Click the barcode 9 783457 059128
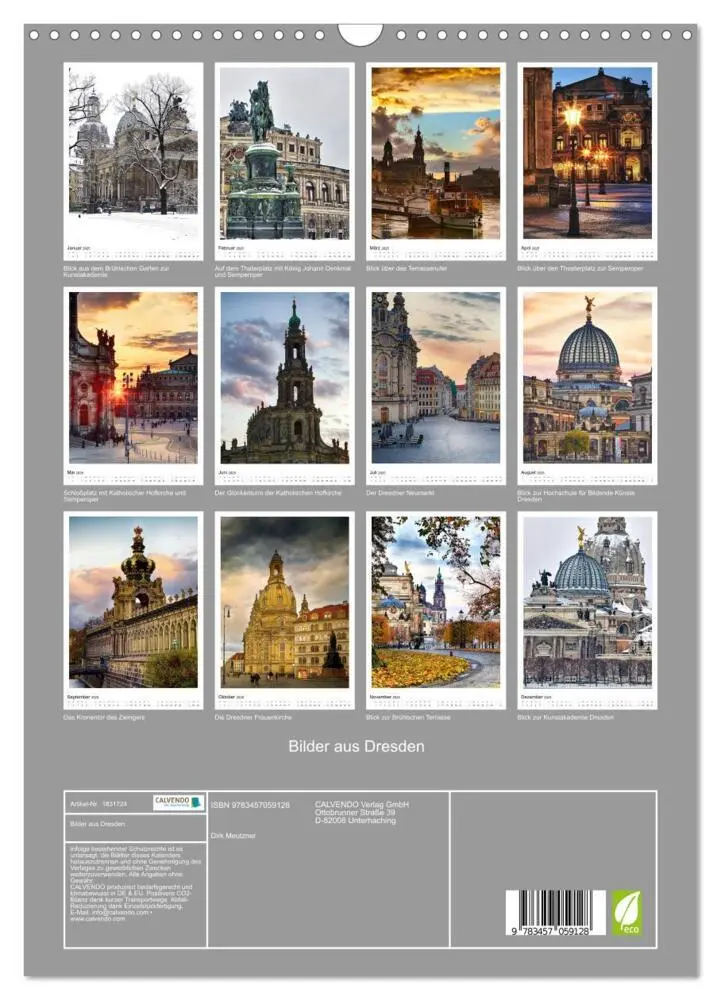 555,913
